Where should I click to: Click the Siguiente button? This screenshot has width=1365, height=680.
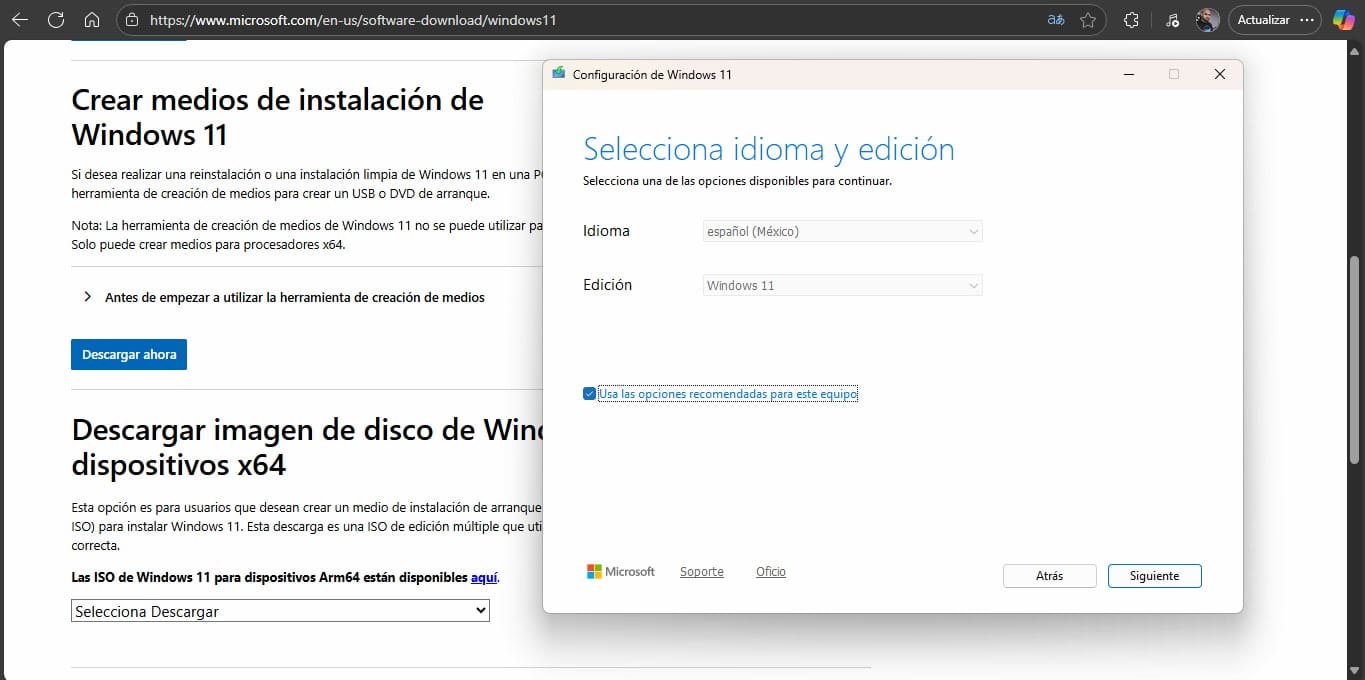coord(1154,576)
